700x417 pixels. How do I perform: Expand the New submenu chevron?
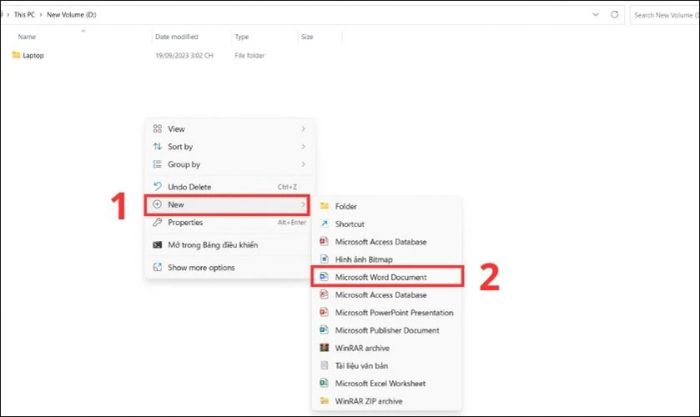(303, 204)
